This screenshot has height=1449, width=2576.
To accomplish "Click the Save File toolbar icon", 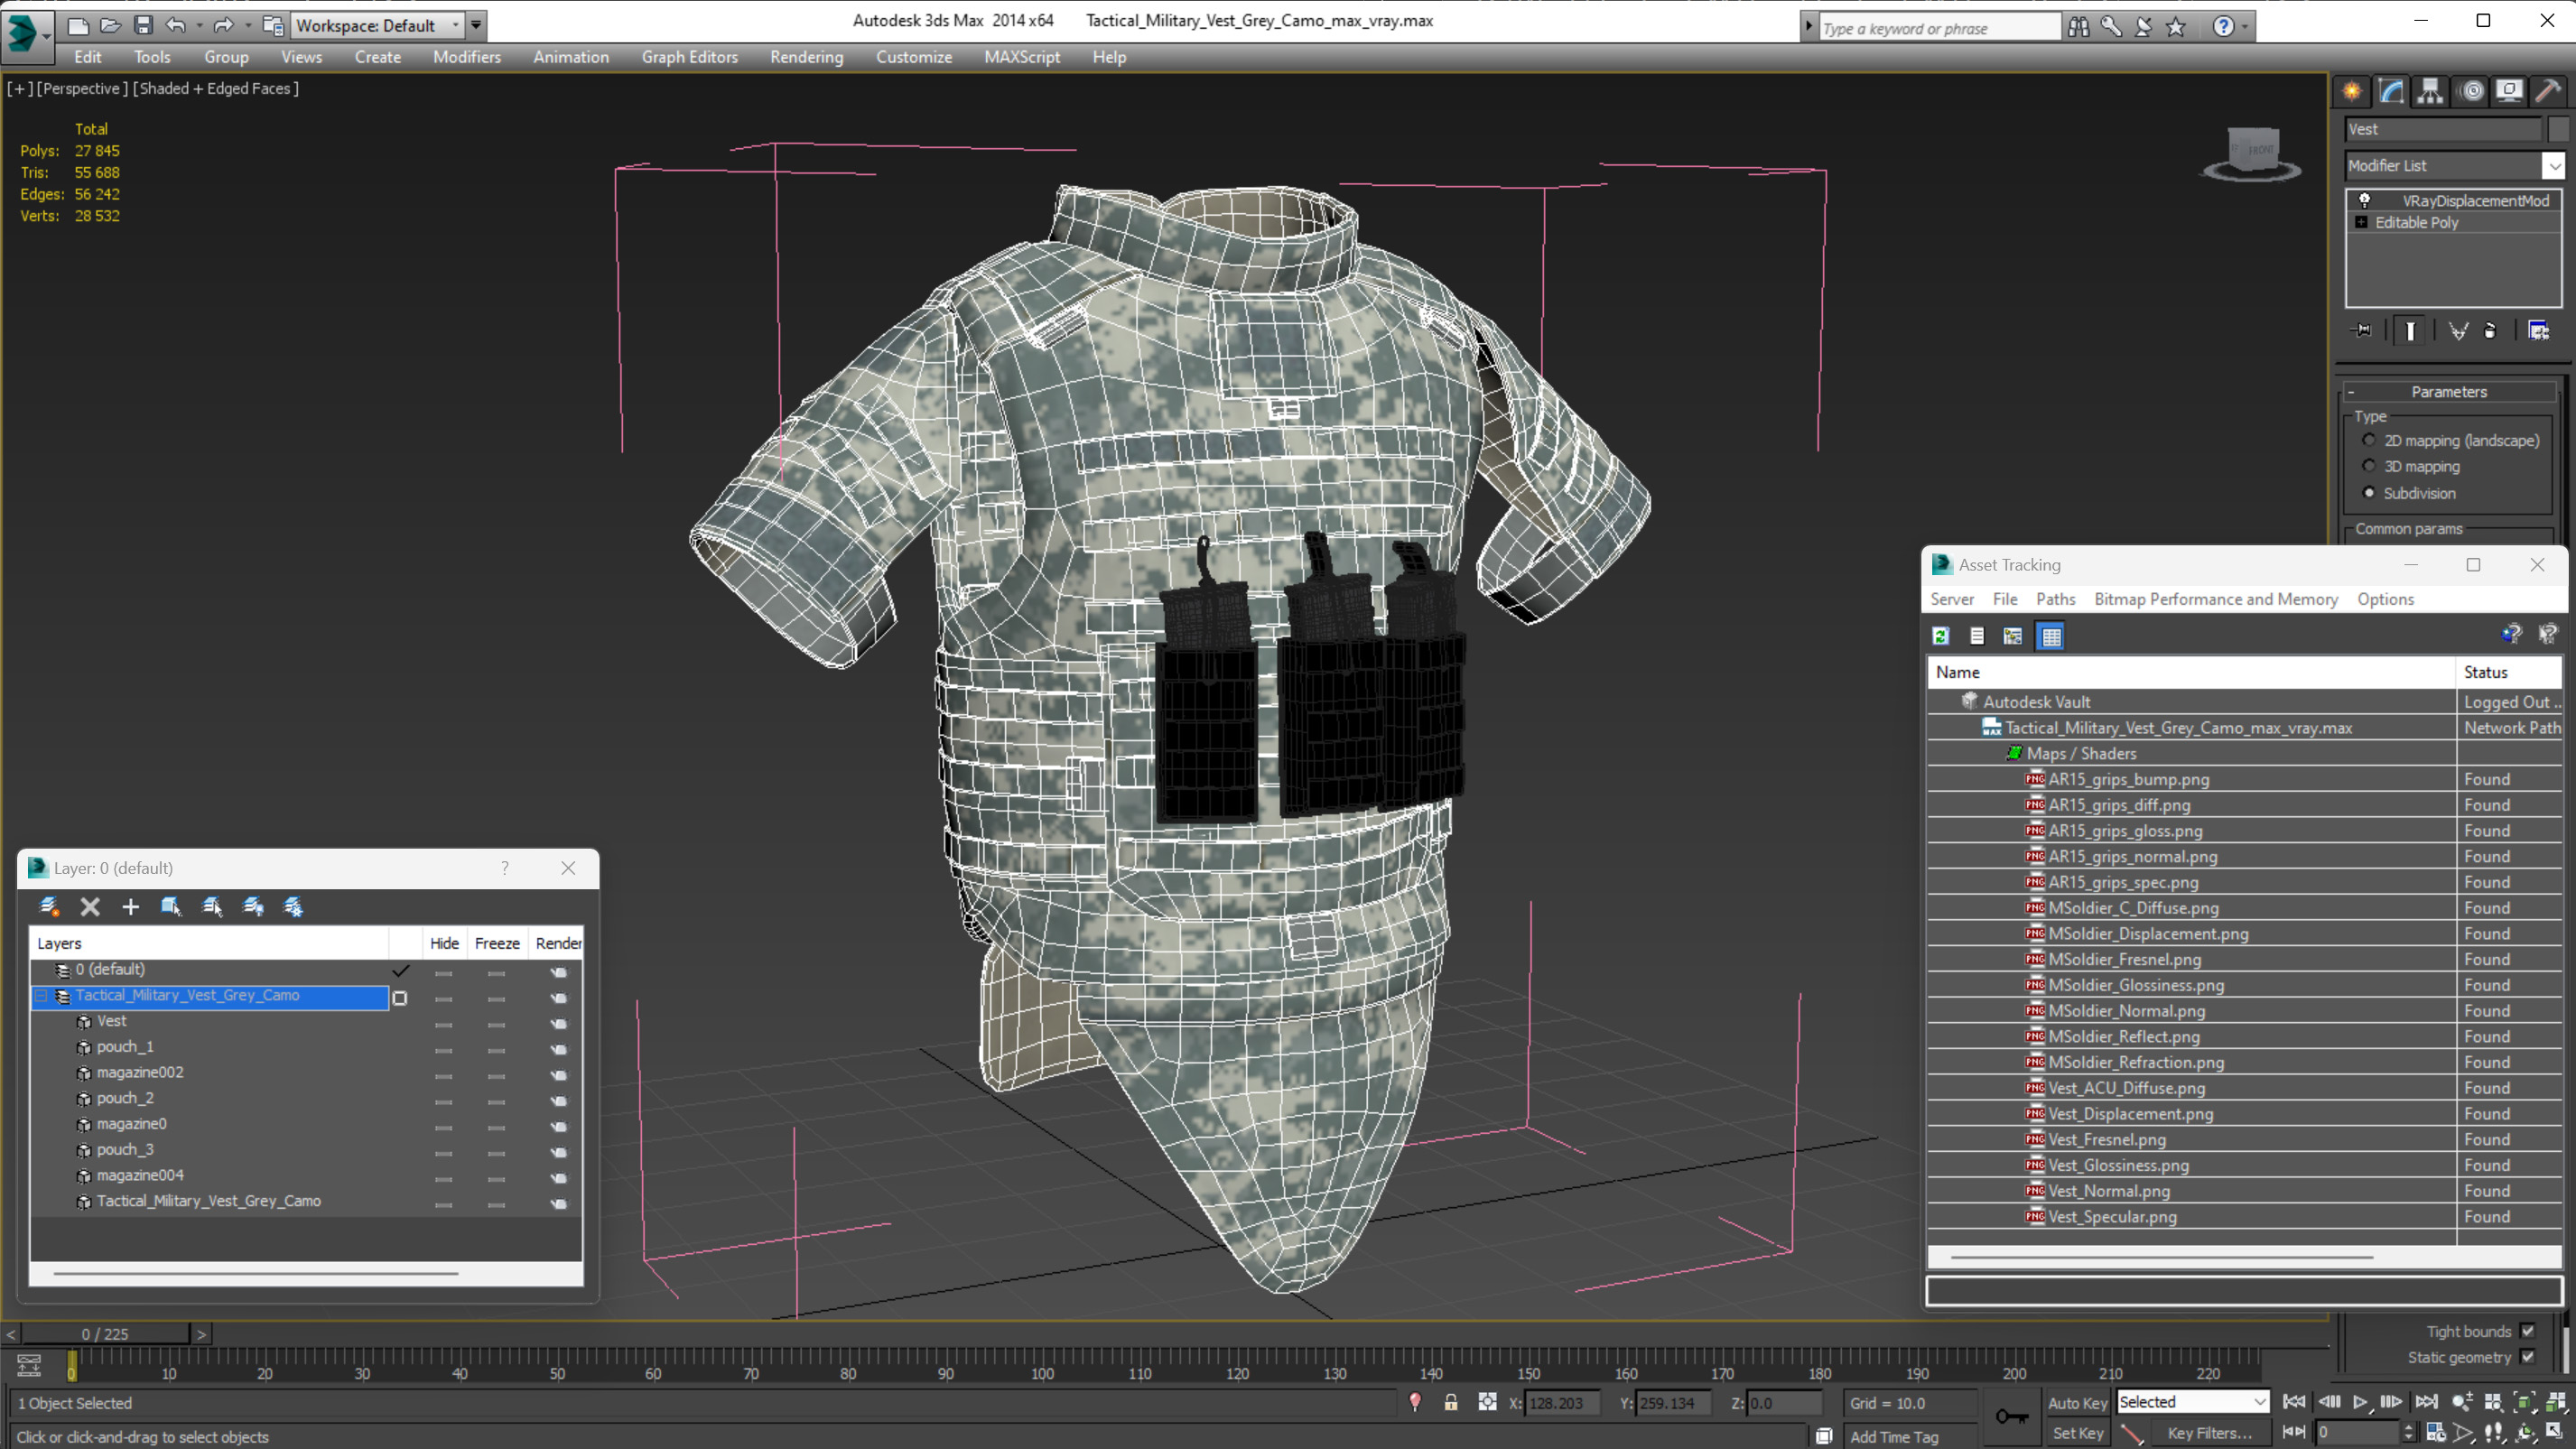I will (x=143, y=25).
